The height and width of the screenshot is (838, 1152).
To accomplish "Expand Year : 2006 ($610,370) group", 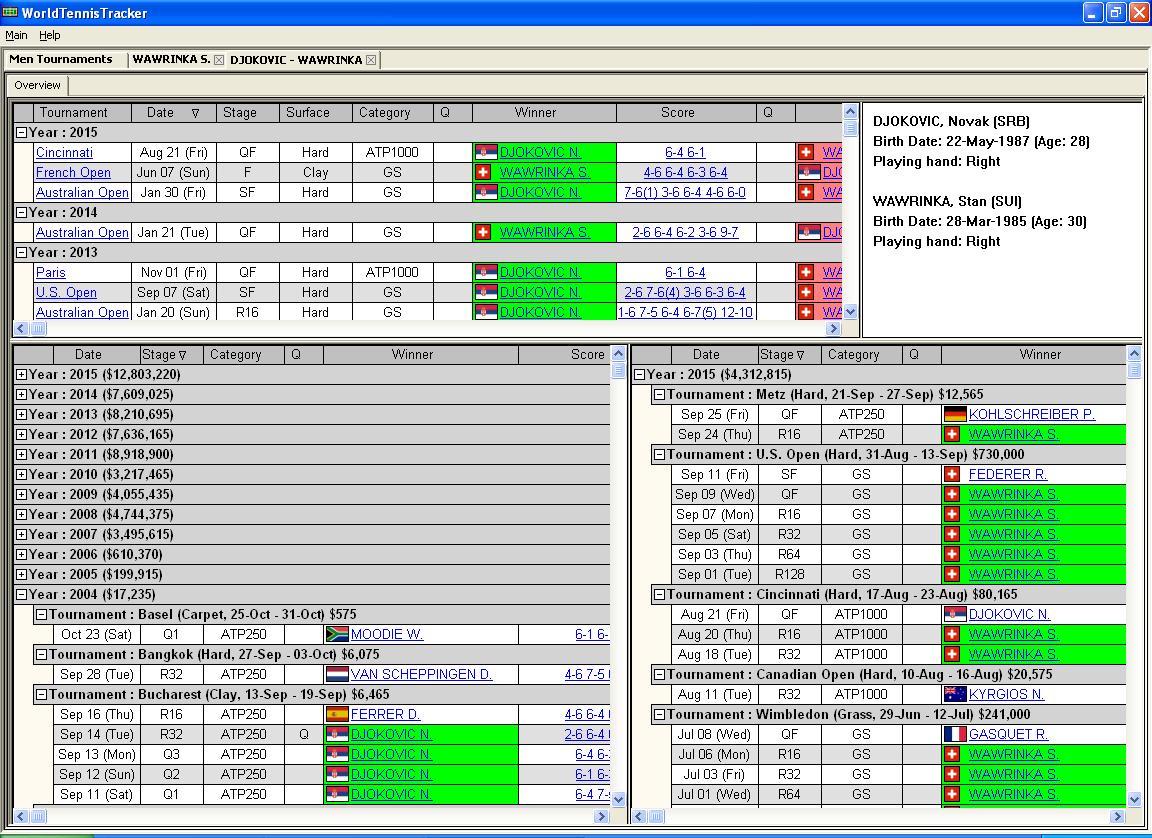I will 21,554.
